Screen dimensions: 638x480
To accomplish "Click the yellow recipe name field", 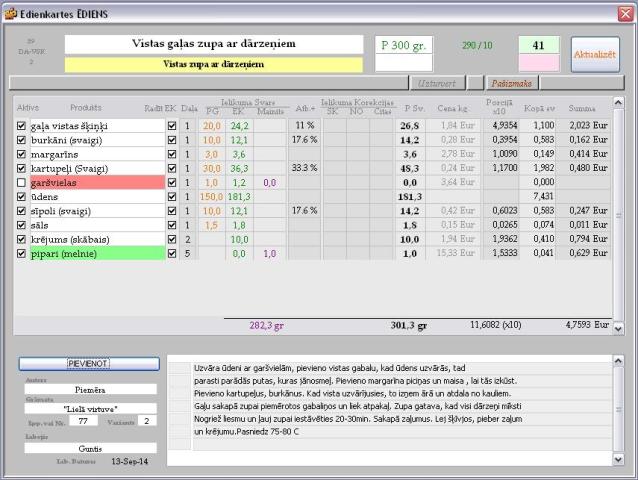I will [213, 64].
